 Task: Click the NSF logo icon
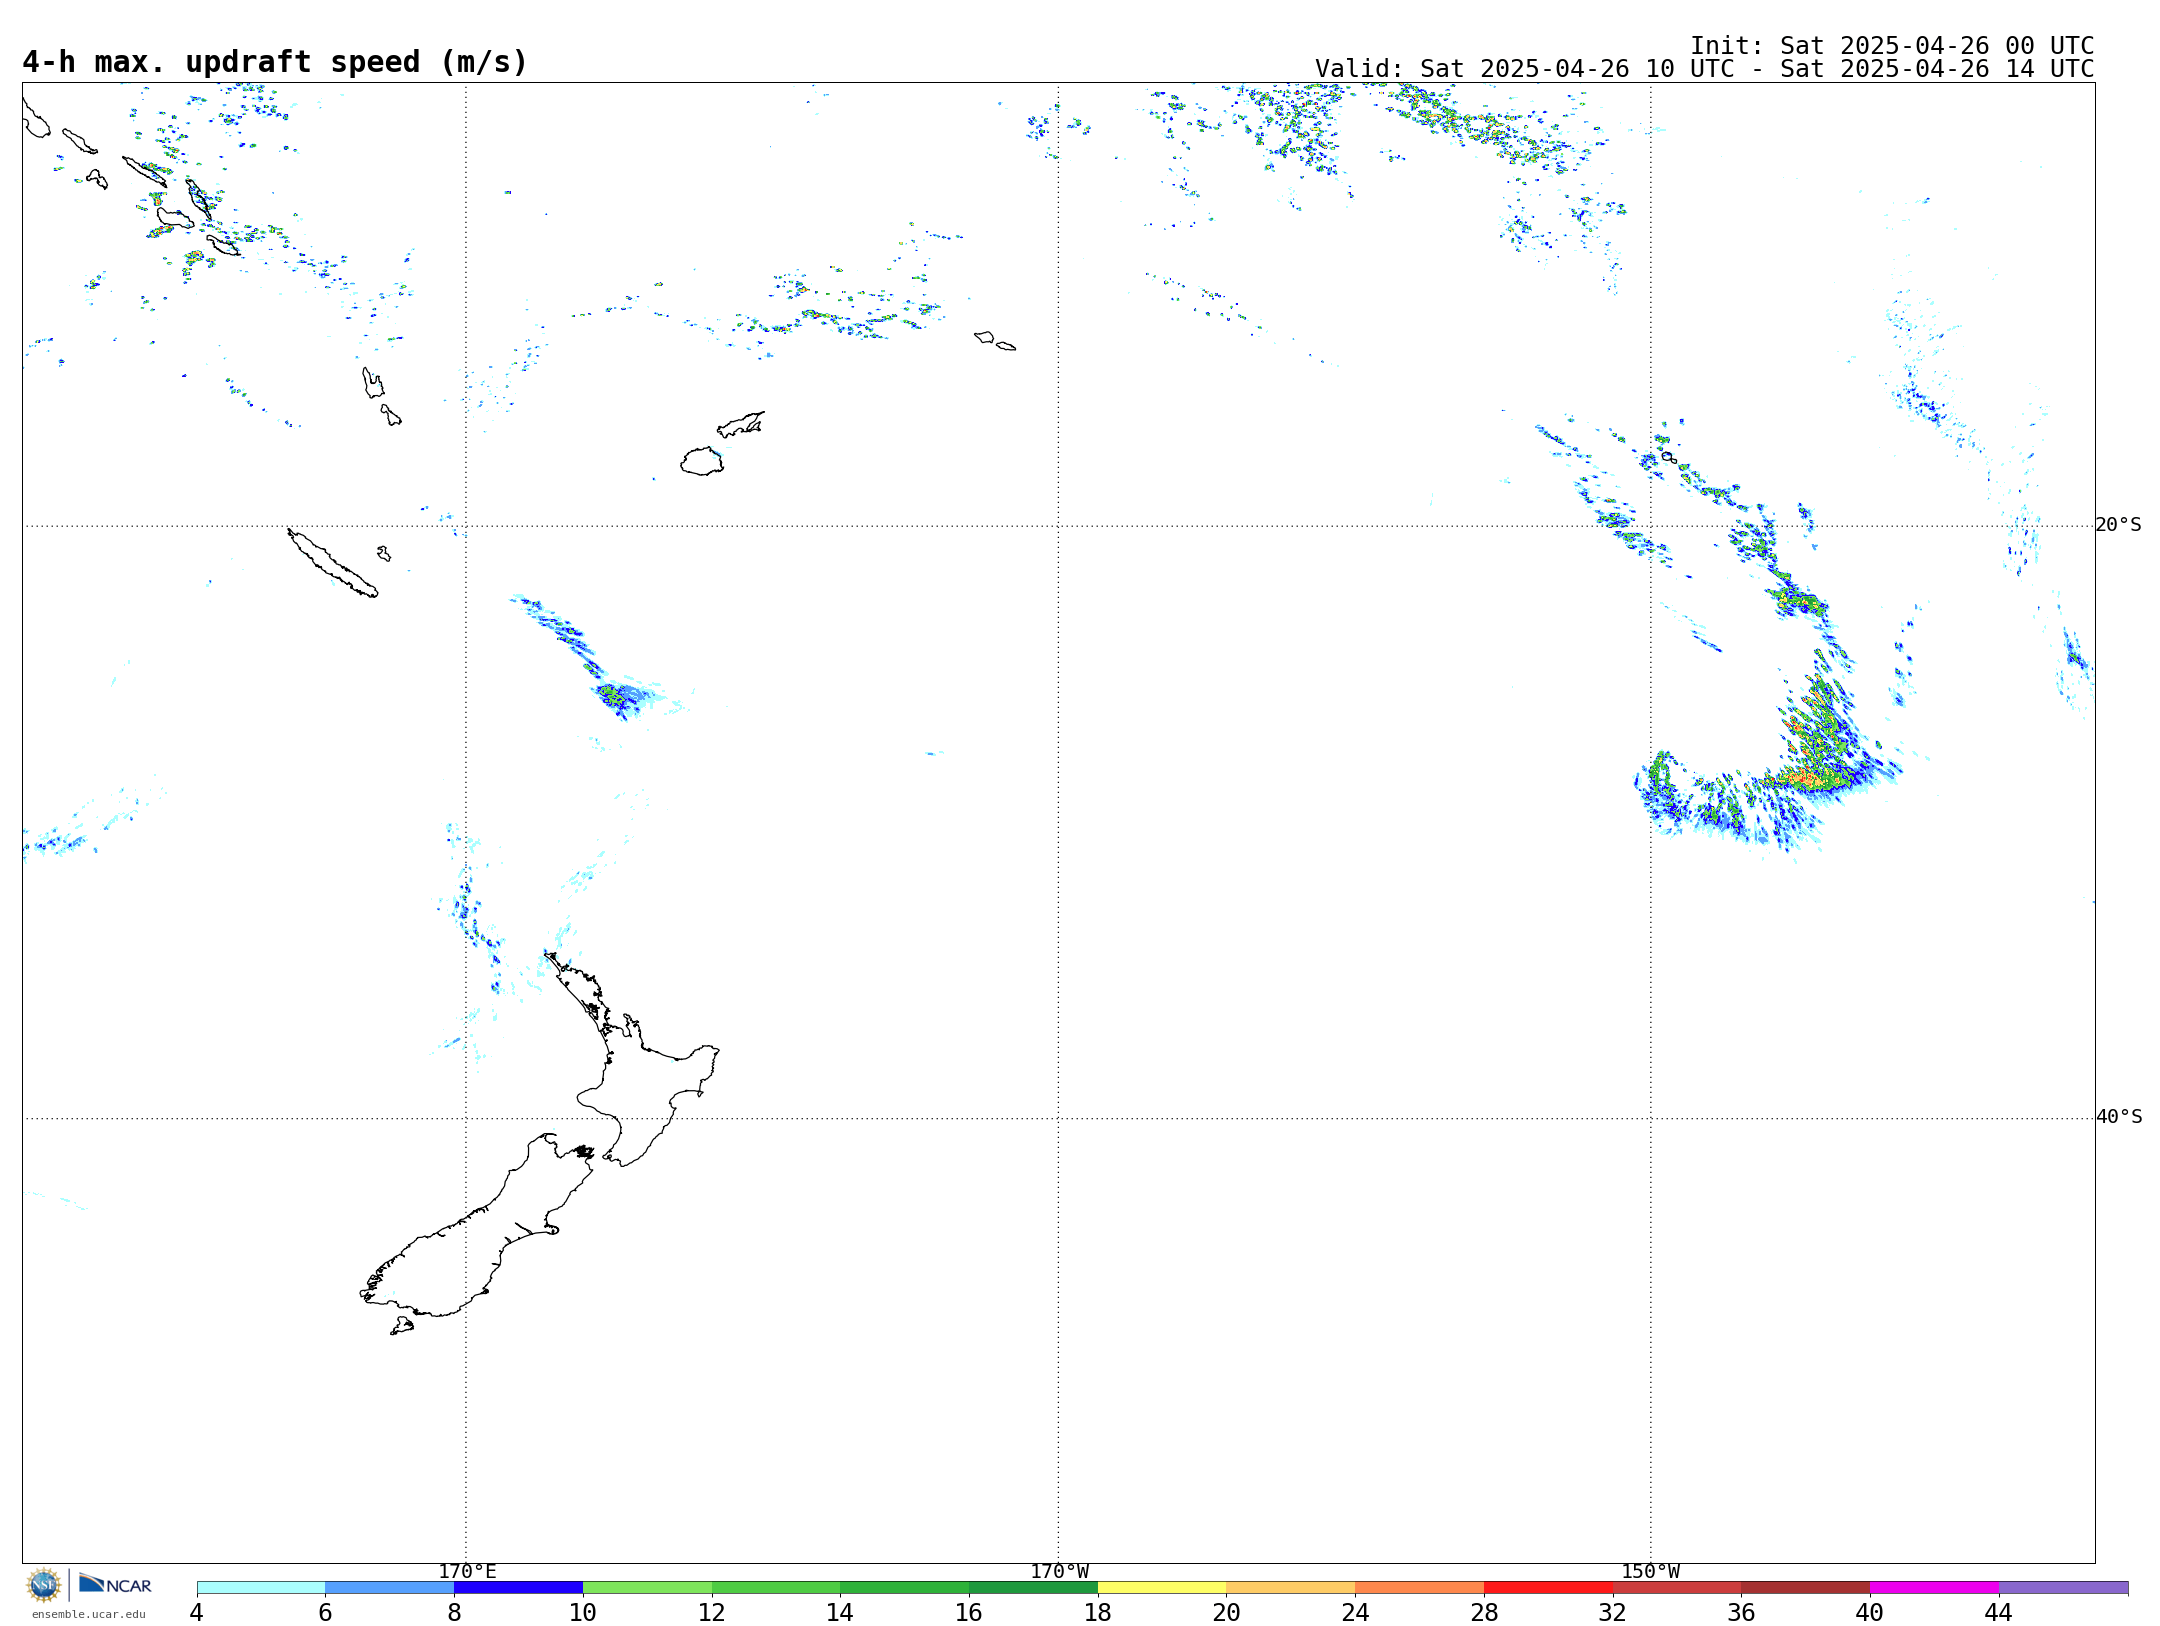coord(44,1585)
